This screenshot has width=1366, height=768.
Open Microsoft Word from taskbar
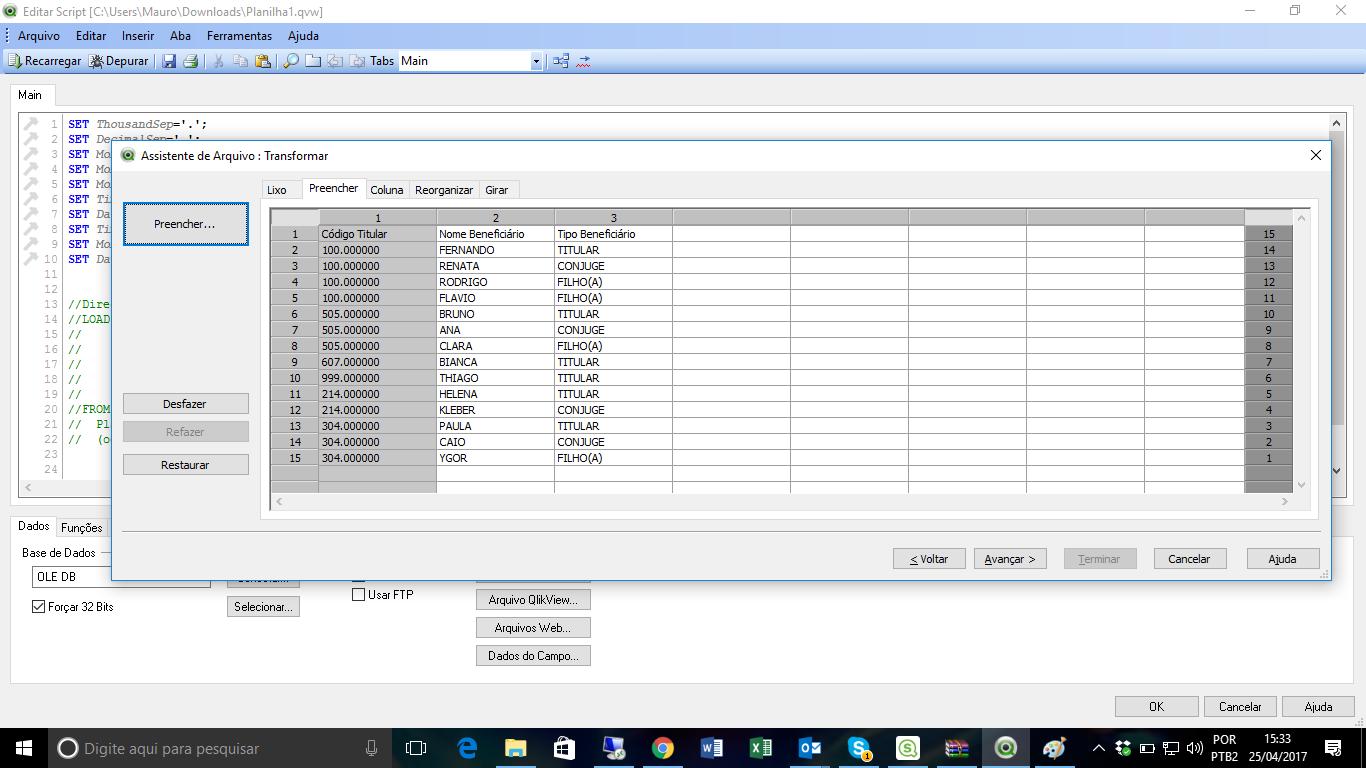pyautogui.click(x=711, y=748)
